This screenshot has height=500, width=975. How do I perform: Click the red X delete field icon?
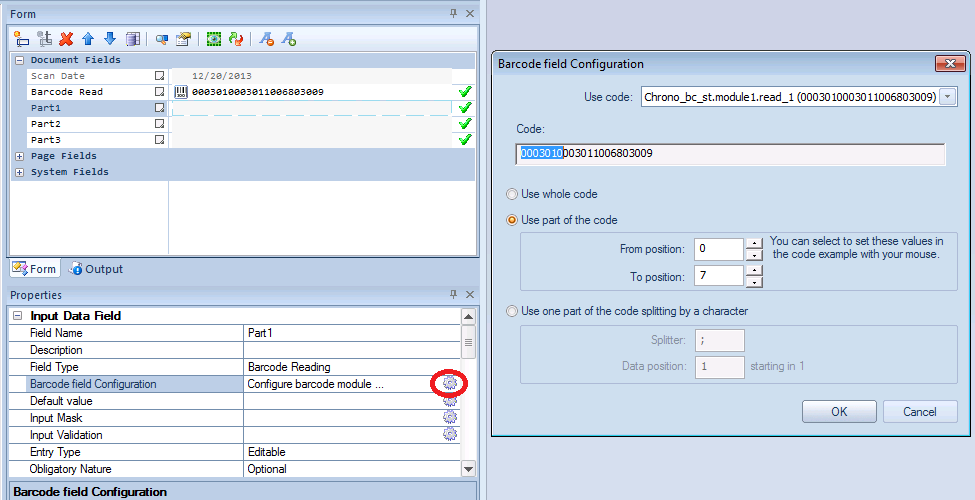pos(66,39)
